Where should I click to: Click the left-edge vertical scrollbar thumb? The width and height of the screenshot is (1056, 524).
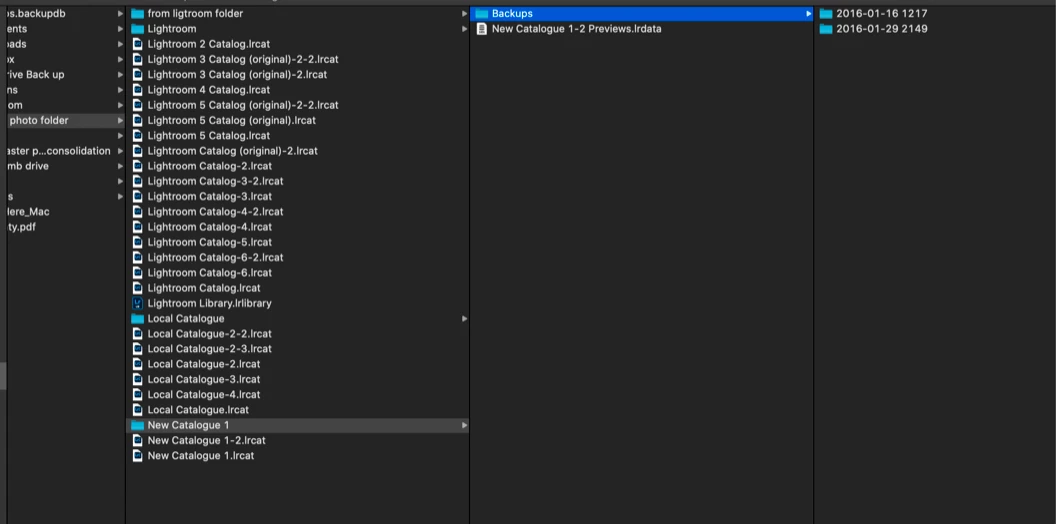pyautogui.click(x=3, y=376)
